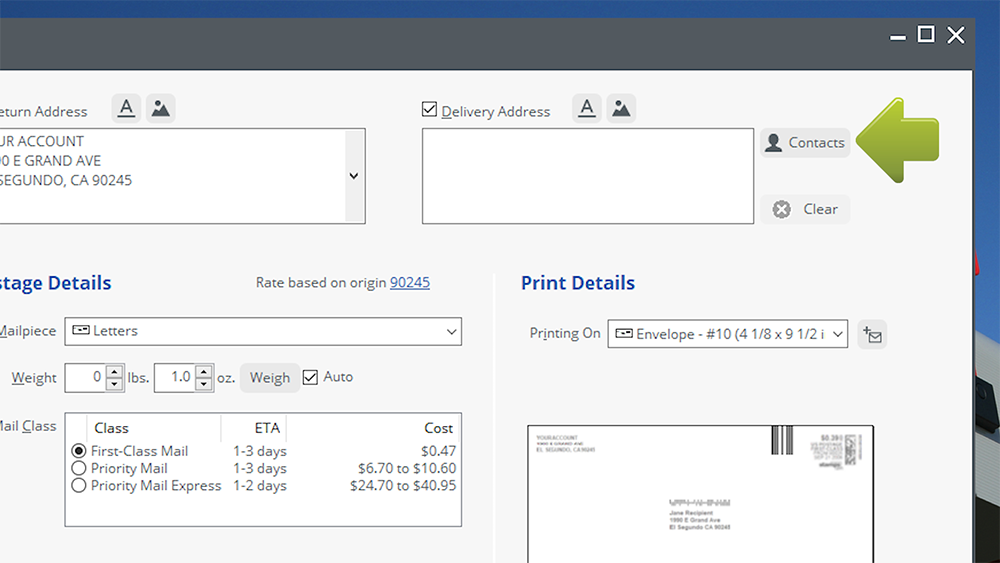Viewport: 1000px width, 563px height.
Task: Click inside the delivery address box
Action: (x=587, y=176)
